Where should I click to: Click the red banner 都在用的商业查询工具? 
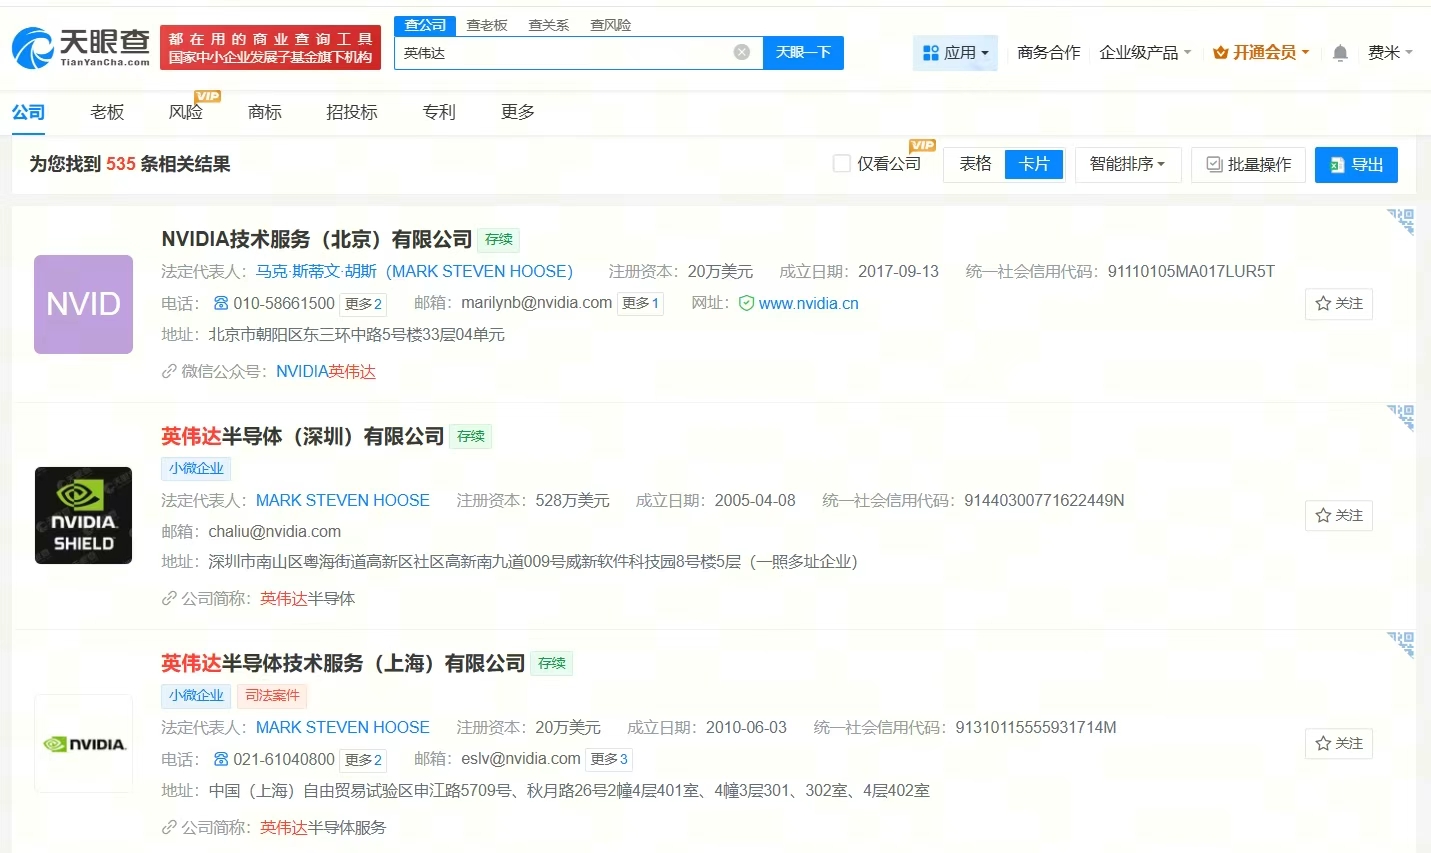click(270, 47)
